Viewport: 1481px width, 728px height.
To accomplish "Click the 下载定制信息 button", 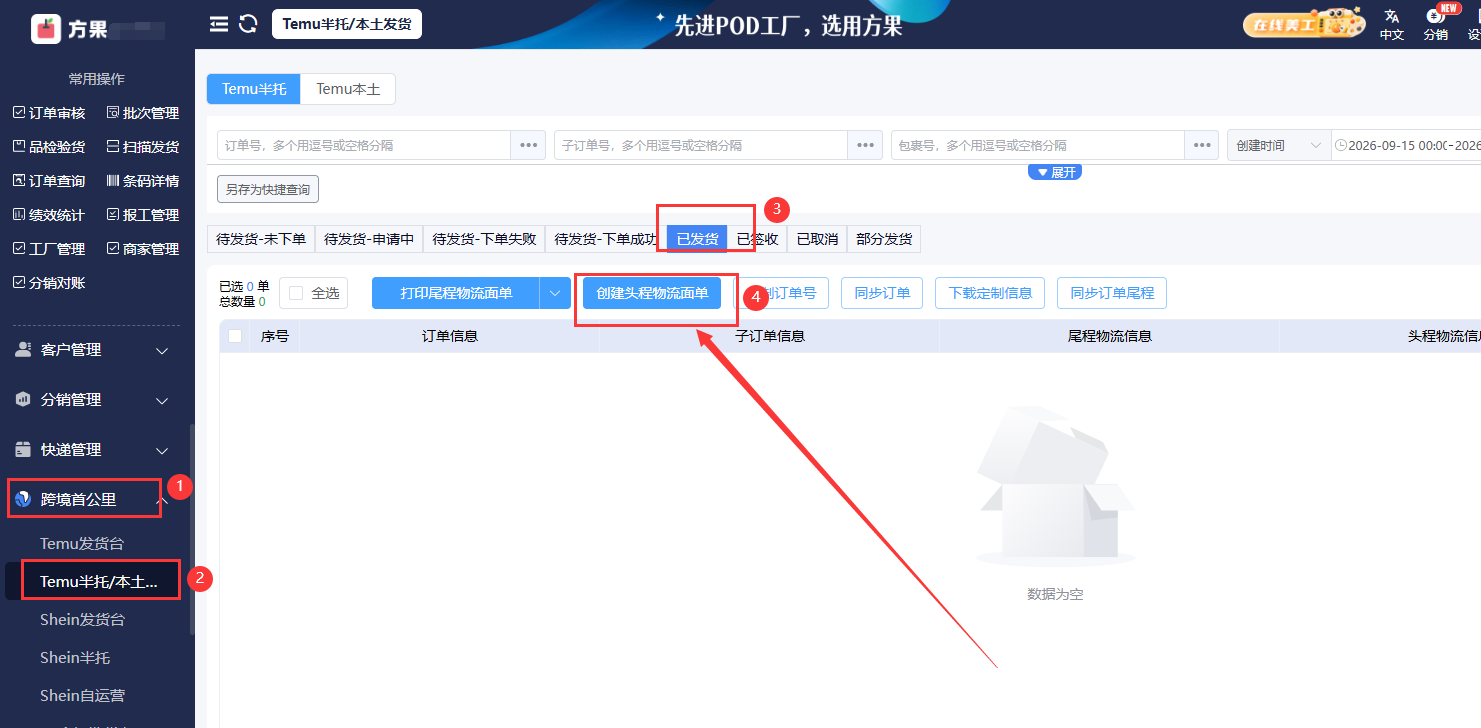I will click(x=990, y=293).
